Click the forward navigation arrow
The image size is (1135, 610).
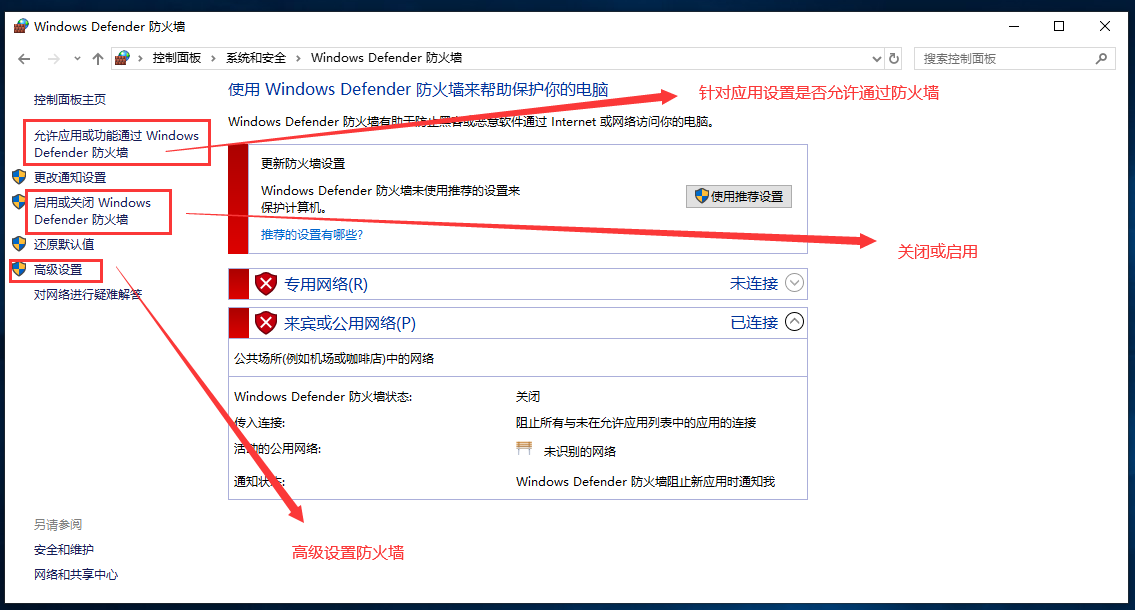pos(54,59)
